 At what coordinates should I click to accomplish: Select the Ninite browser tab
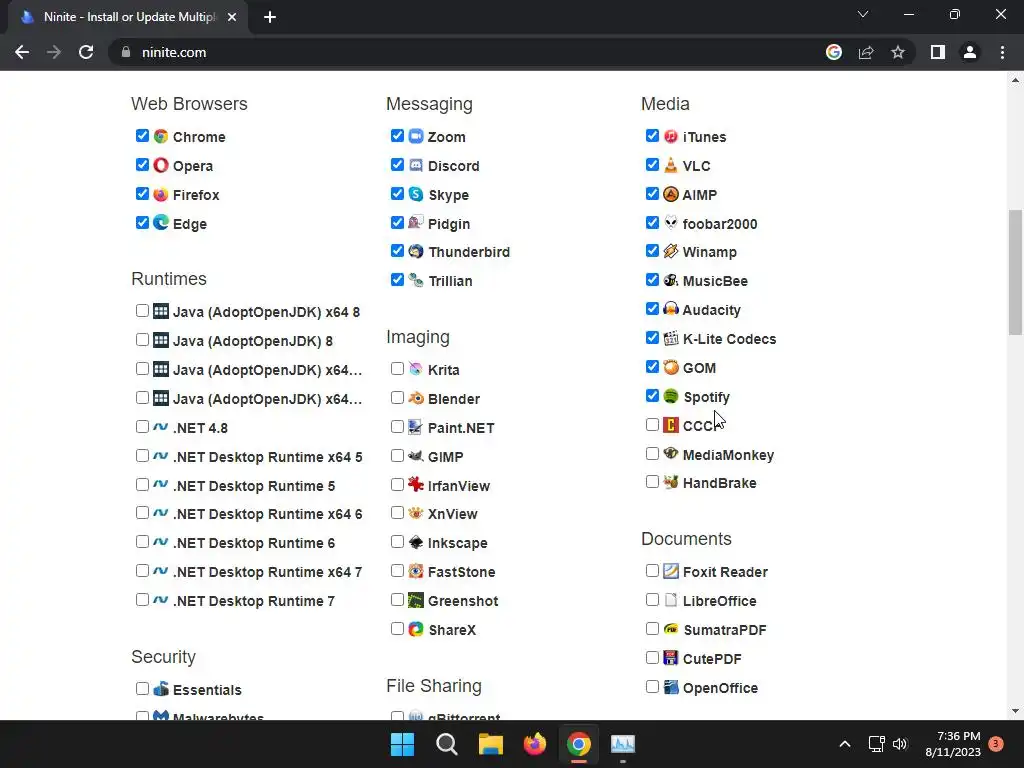[x=129, y=17]
